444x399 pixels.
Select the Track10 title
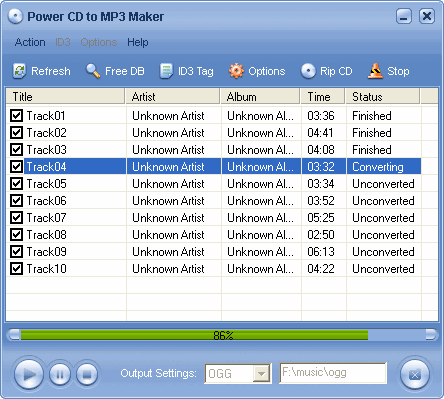tap(46, 268)
